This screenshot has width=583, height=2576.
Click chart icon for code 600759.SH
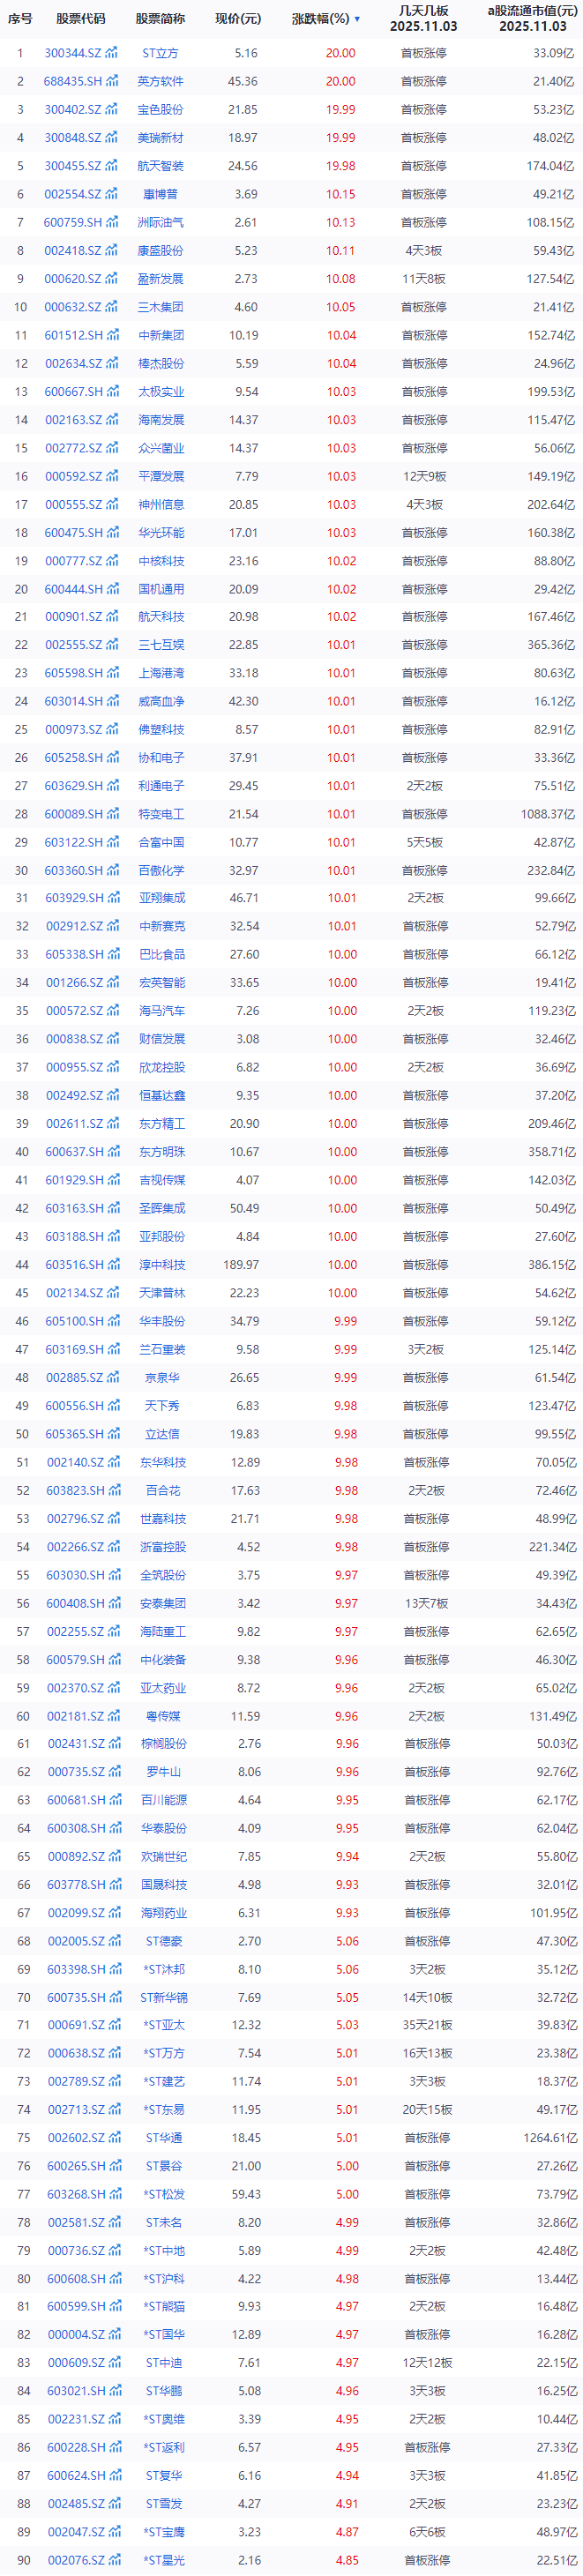point(112,222)
